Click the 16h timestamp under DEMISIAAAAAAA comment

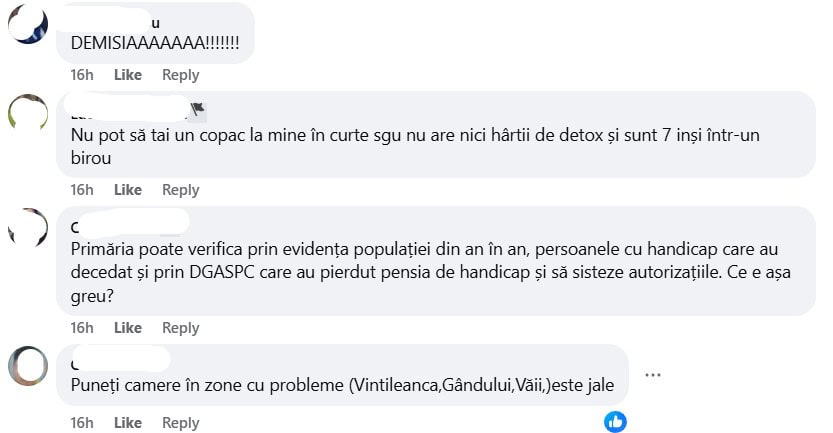[82, 75]
